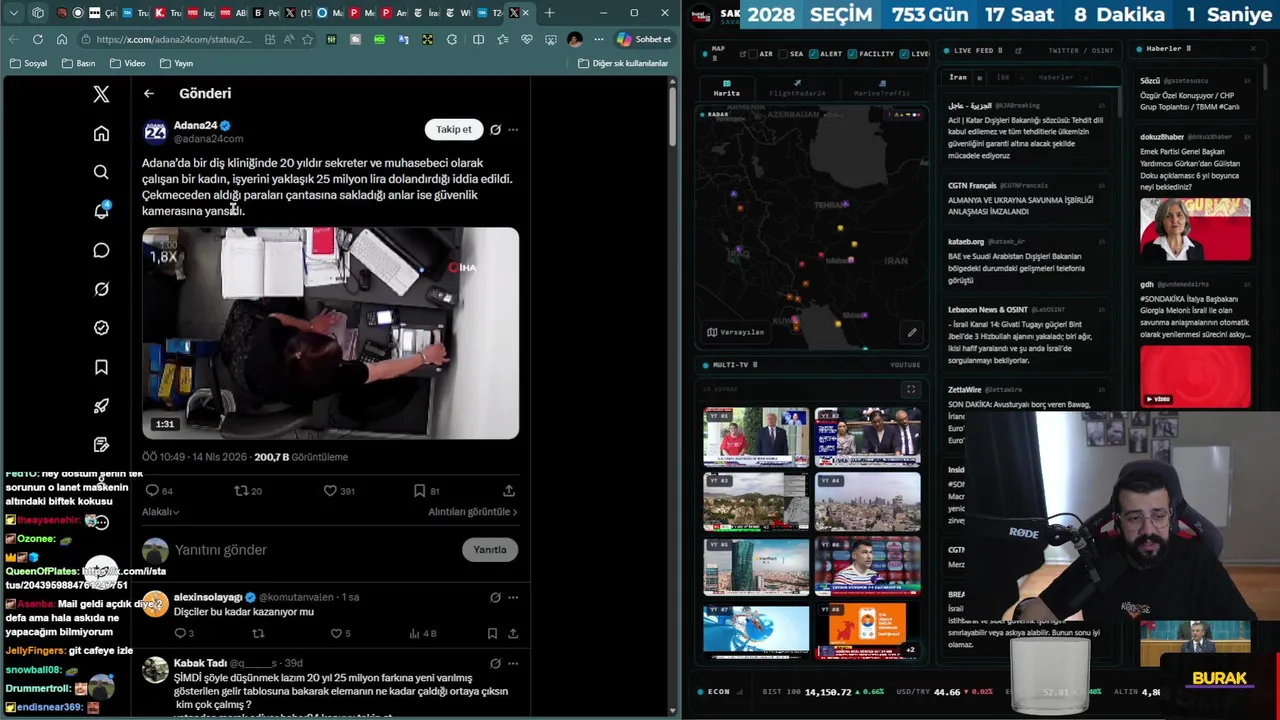This screenshot has height=720, width=1280.
Task: Click the Takip et follow button
Action: point(453,129)
